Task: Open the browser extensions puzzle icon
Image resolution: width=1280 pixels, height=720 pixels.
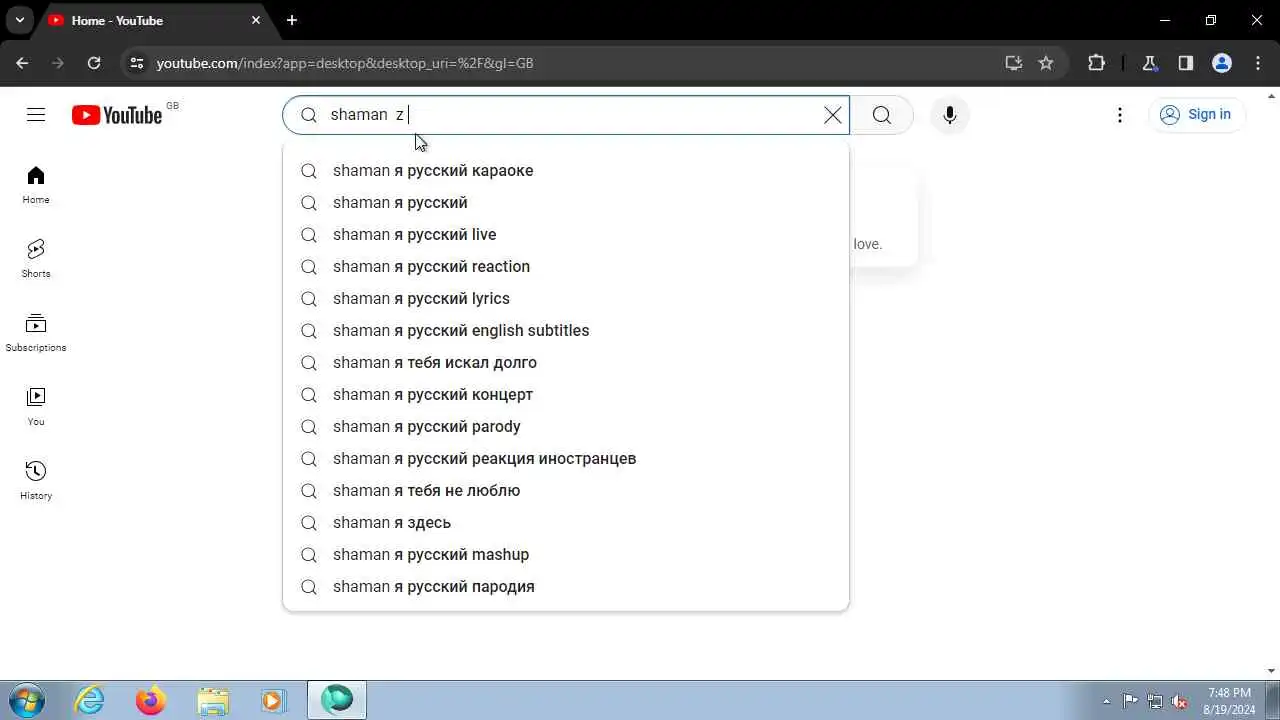Action: 1096,63
